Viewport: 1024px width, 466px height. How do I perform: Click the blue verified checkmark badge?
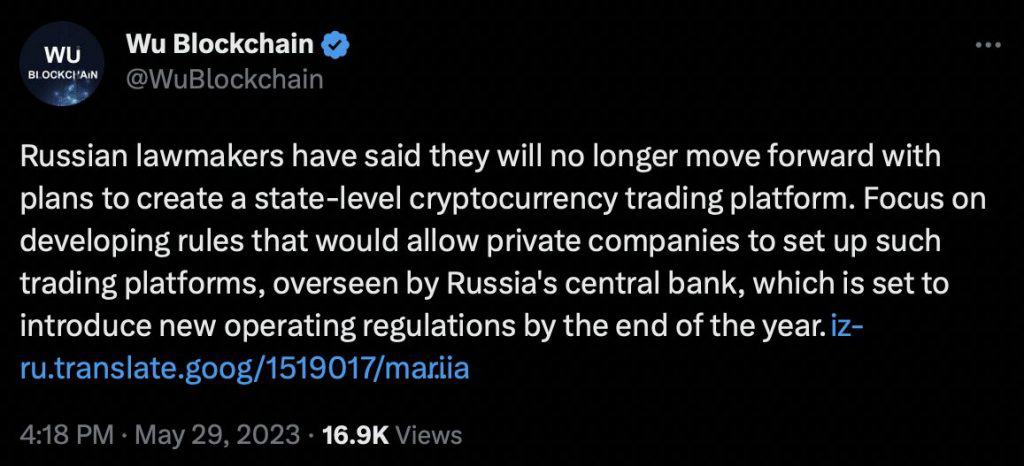pyautogui.click(x=337, y=45)
